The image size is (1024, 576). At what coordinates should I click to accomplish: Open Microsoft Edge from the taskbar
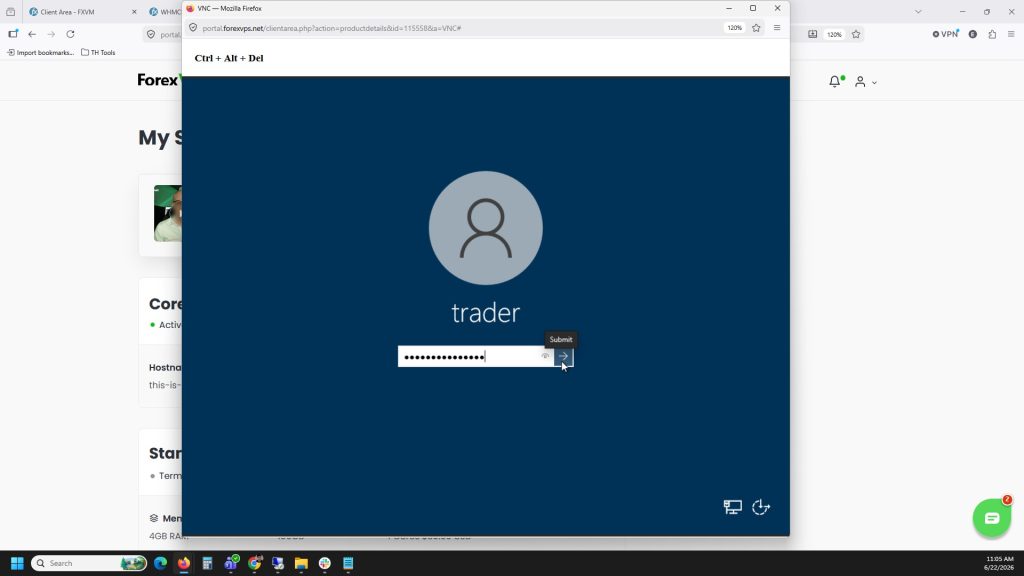click(x=160, y=563)
